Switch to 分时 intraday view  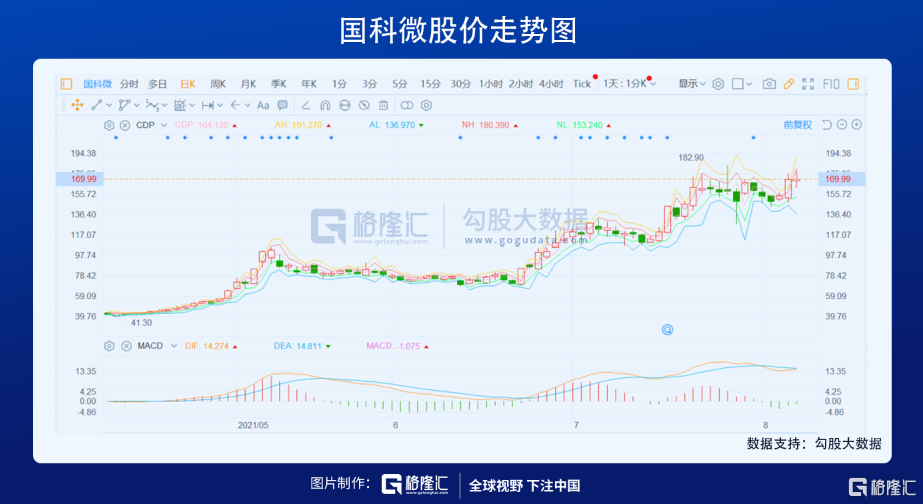point(129,84)
